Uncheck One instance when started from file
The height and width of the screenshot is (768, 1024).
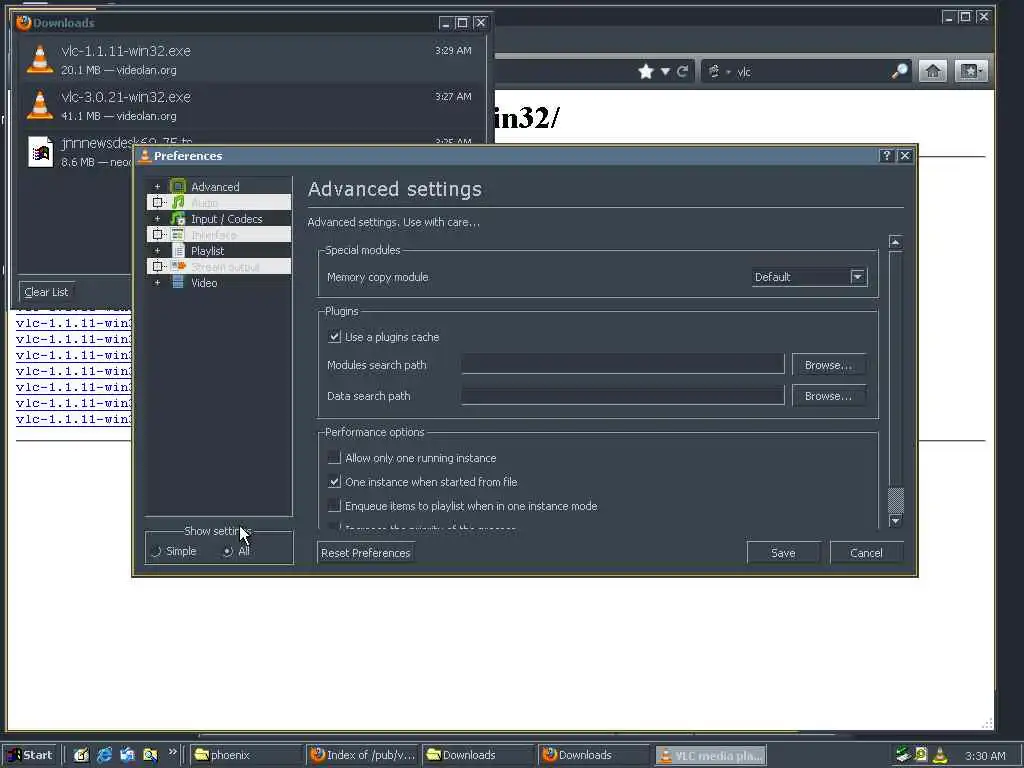coord(334,482)
